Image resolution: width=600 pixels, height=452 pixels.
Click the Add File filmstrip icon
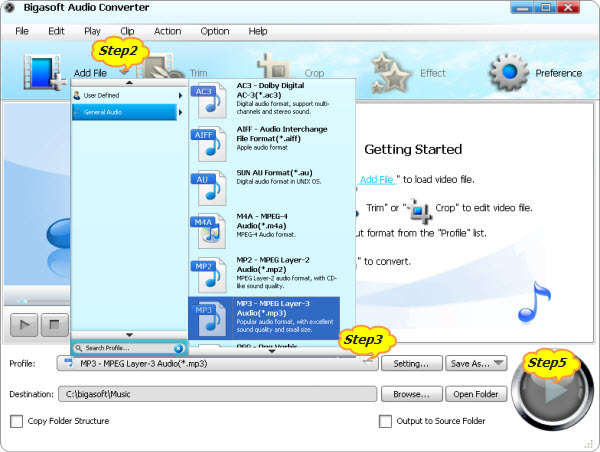(x=43, y=72)
